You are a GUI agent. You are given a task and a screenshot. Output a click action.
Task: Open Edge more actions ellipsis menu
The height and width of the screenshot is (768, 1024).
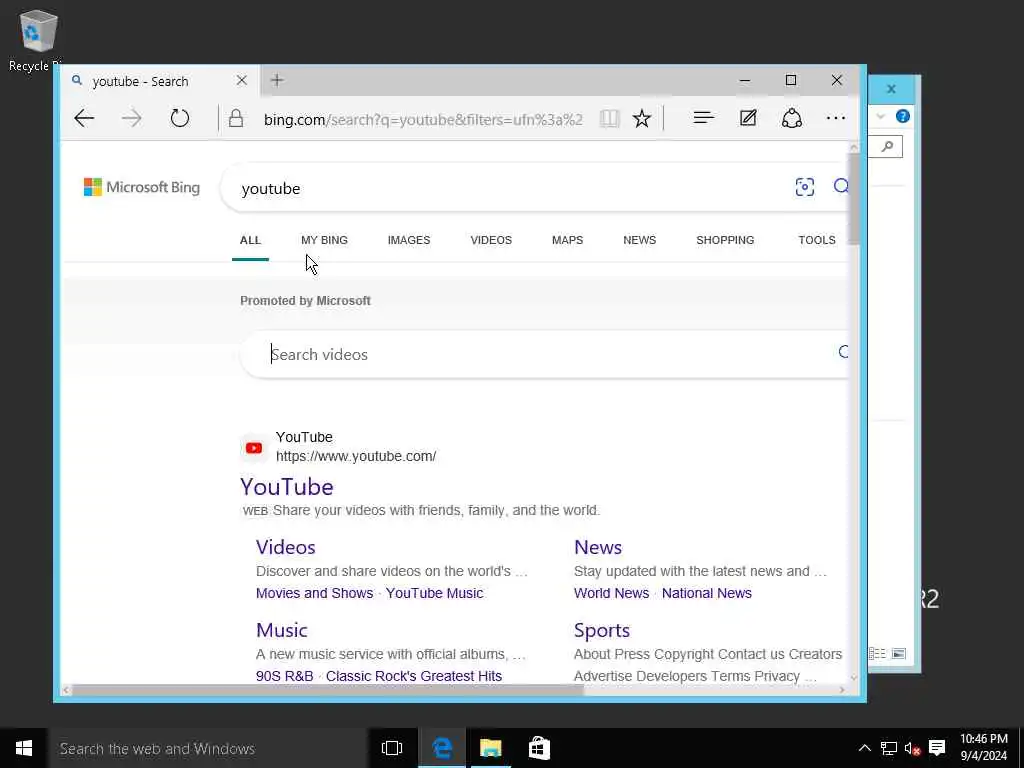click(x=836, y=118)
